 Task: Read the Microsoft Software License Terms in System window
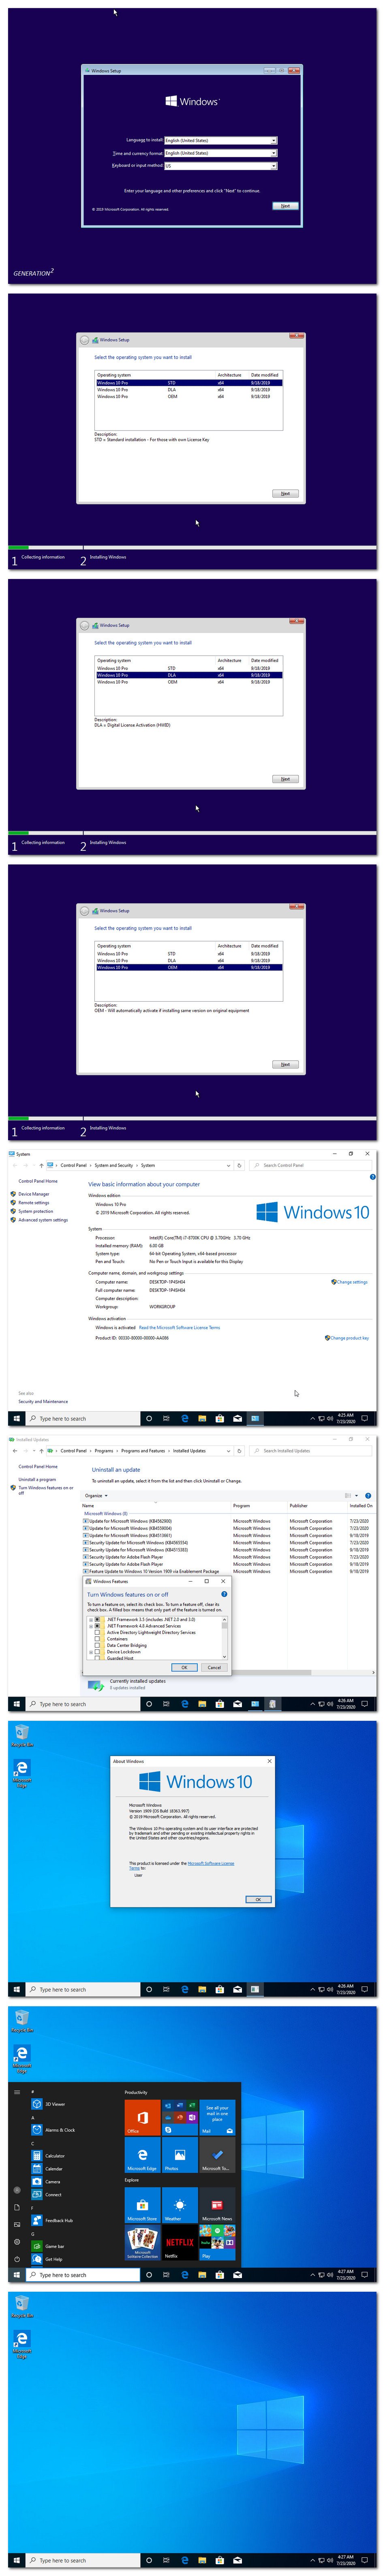179,1328
